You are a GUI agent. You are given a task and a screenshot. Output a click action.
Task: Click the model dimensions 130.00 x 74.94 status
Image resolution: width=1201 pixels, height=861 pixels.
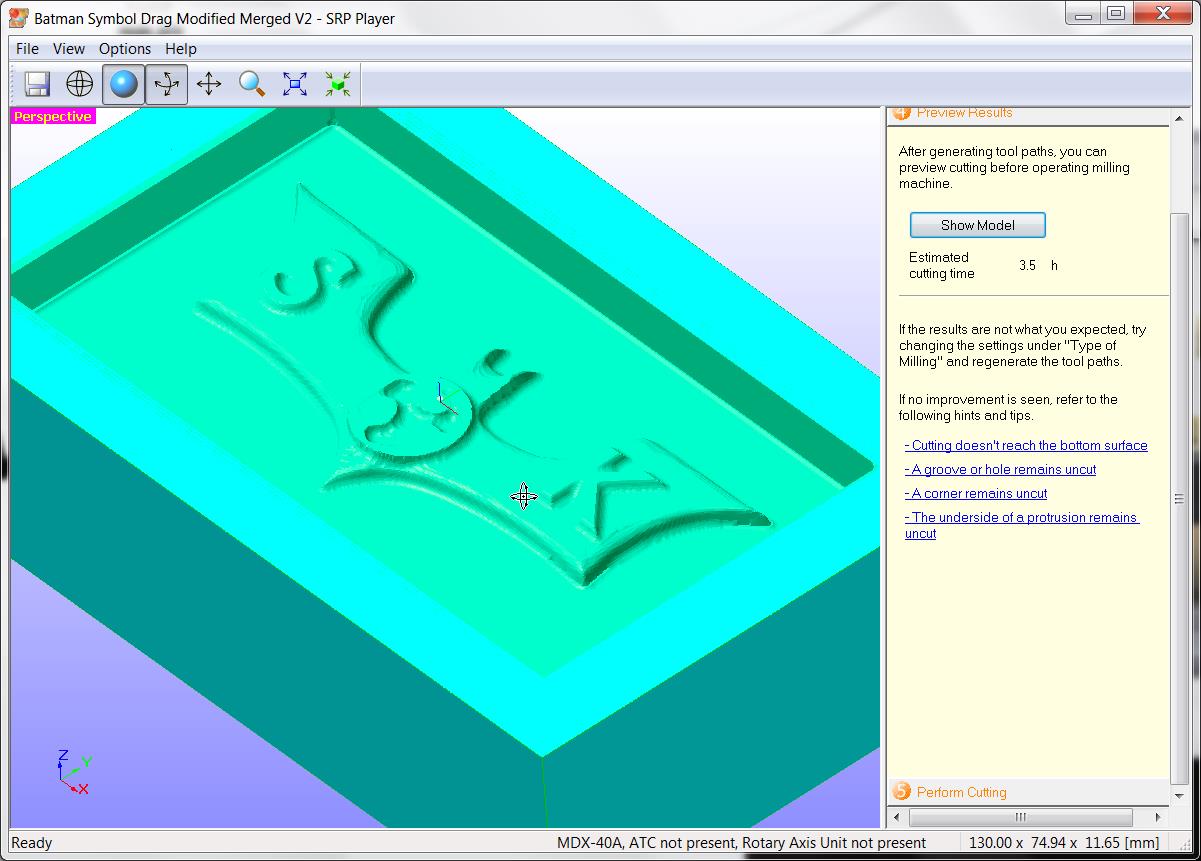(1064, 843)
